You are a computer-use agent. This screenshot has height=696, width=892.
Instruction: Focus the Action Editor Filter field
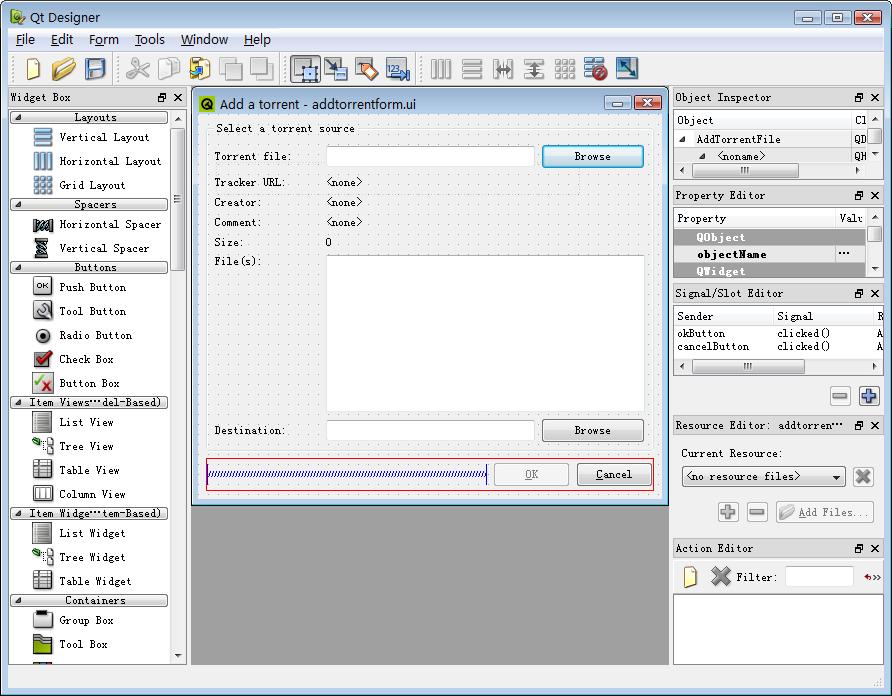click(x=819, y=576)
